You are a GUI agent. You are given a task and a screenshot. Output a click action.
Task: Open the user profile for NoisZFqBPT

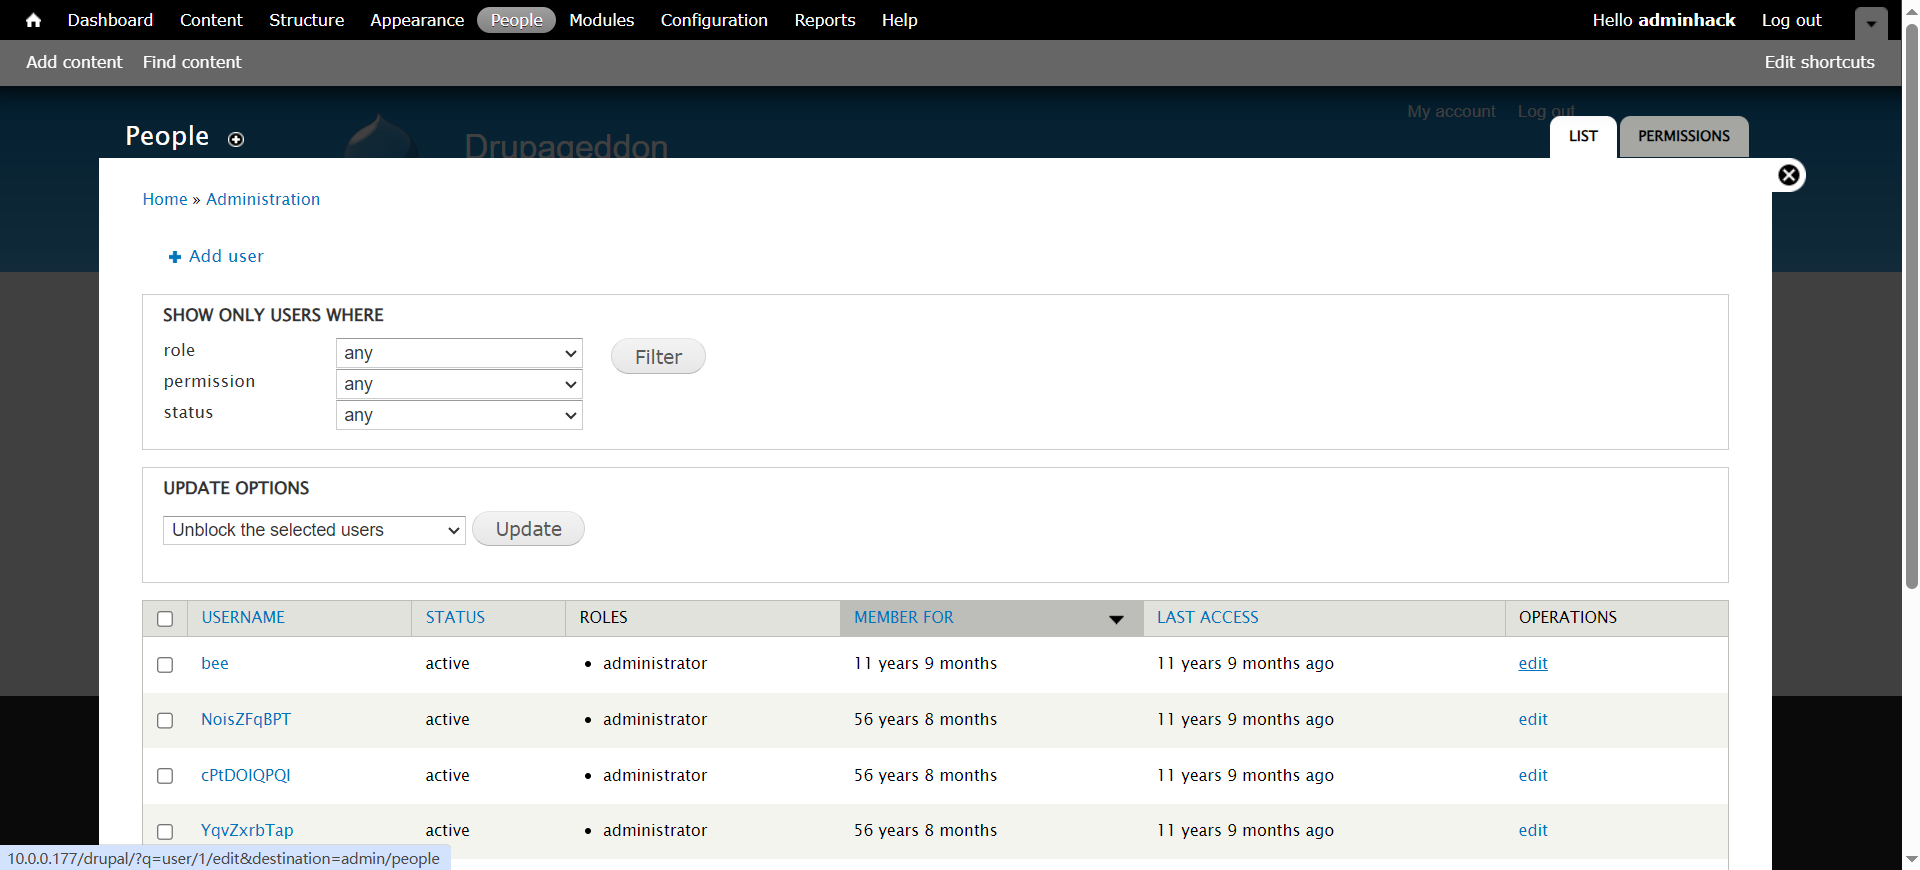246,720
